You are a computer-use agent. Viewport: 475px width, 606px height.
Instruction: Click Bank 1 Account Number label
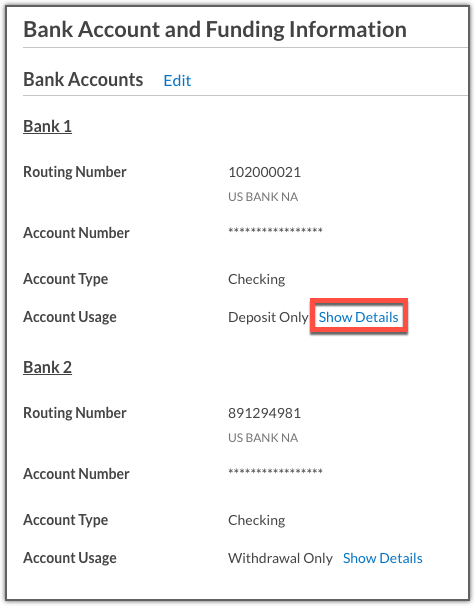[x=76, y=233]
